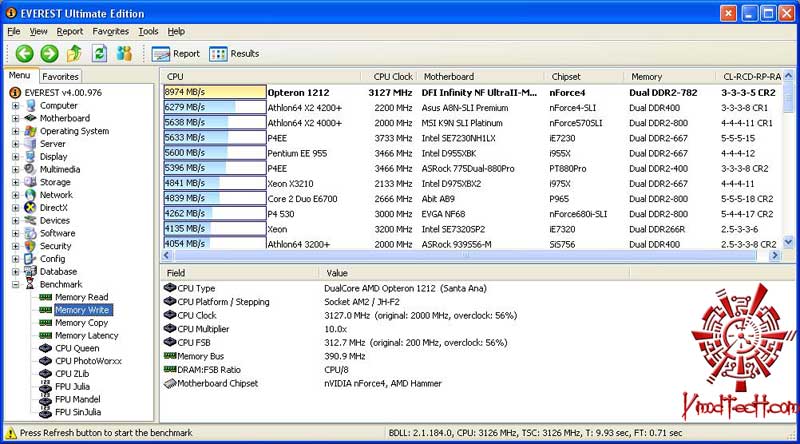Viewport: 800px width, 444px height.
Task: Open Memory Read benchmark
Action: (x=82, y=297)
